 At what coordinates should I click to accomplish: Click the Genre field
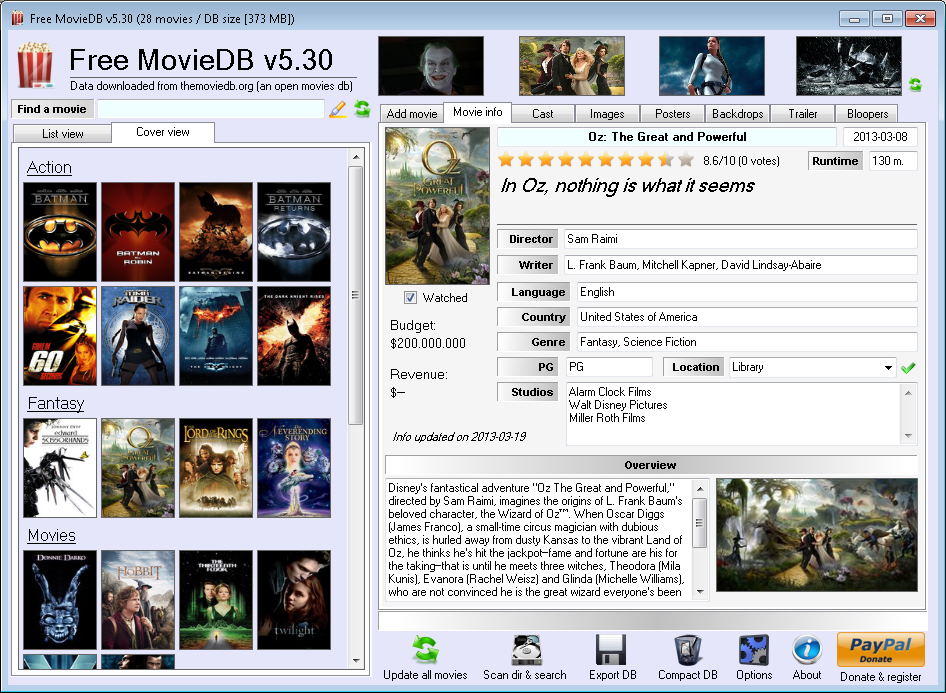(x=747, y=342)
